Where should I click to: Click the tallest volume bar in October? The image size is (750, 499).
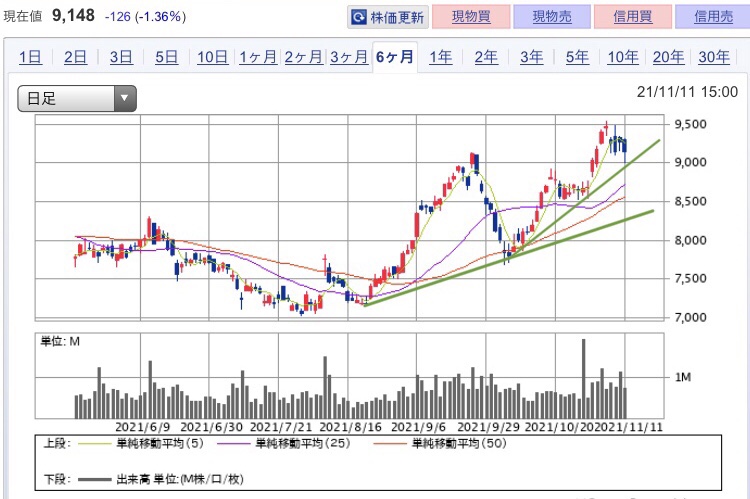[584, 379]
